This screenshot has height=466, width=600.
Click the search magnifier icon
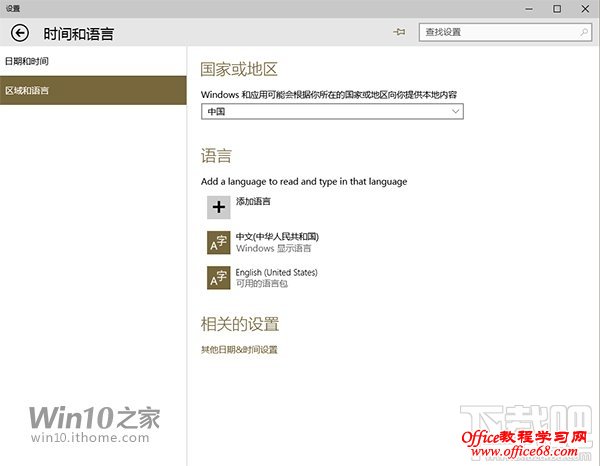pos(584,32)
